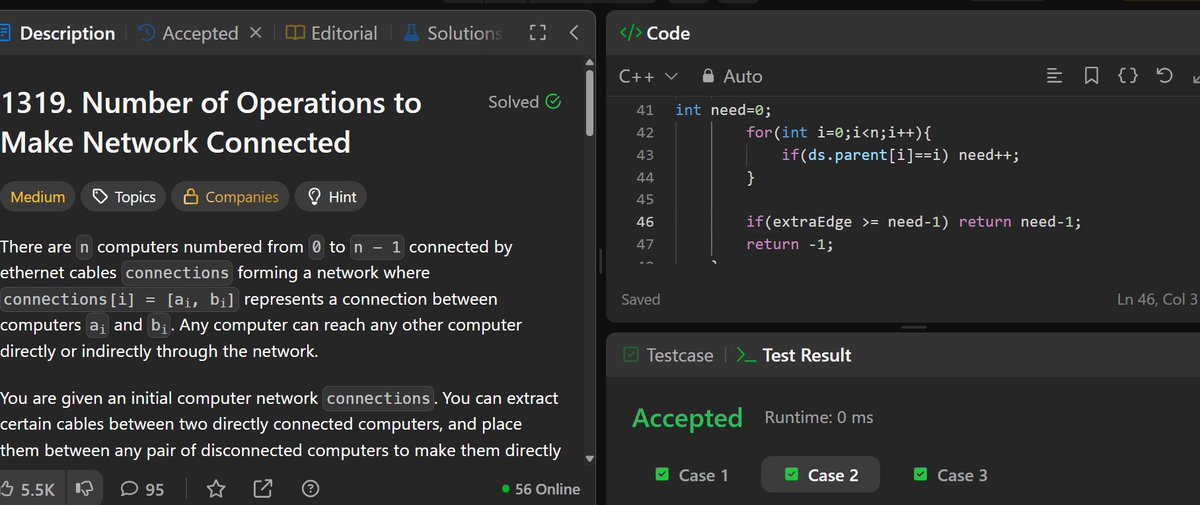Open the C++ language dropdown
1200x505 pixels.
(648, 76)
